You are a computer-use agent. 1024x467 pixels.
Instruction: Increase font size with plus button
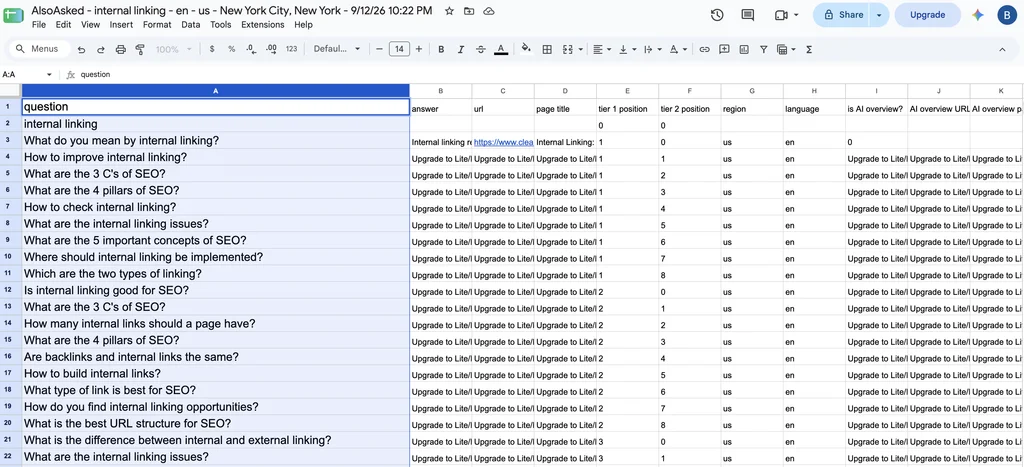click(x=419, y=49)
